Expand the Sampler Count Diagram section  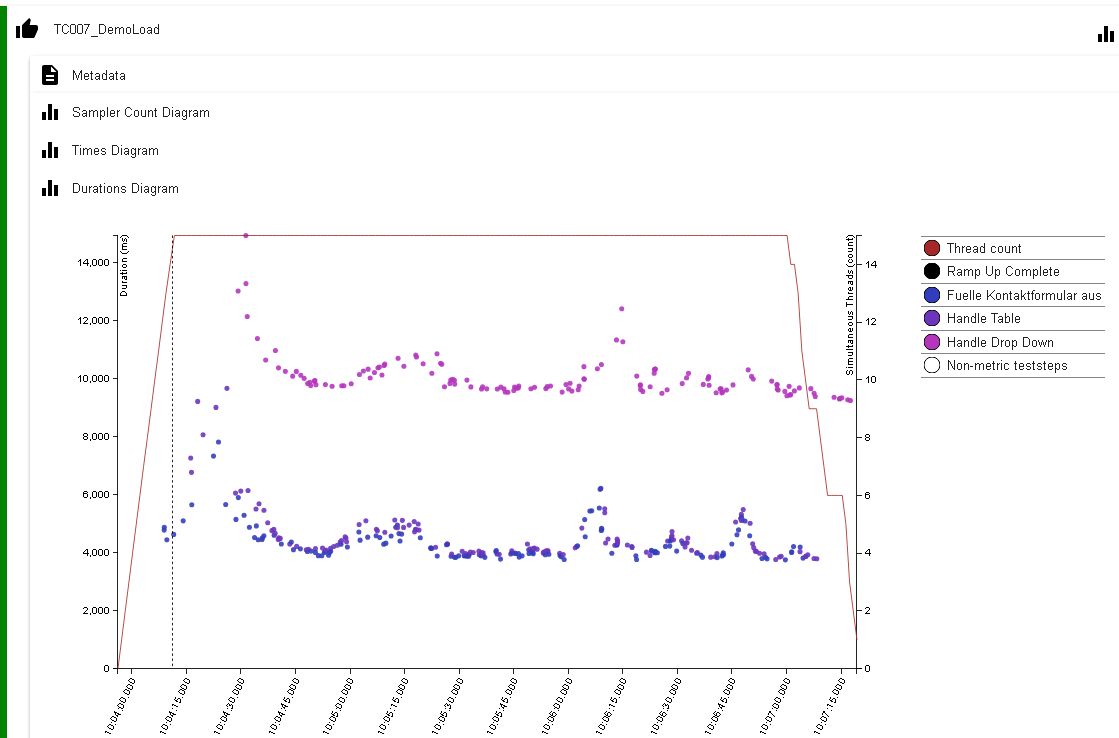tap(141, 113)
